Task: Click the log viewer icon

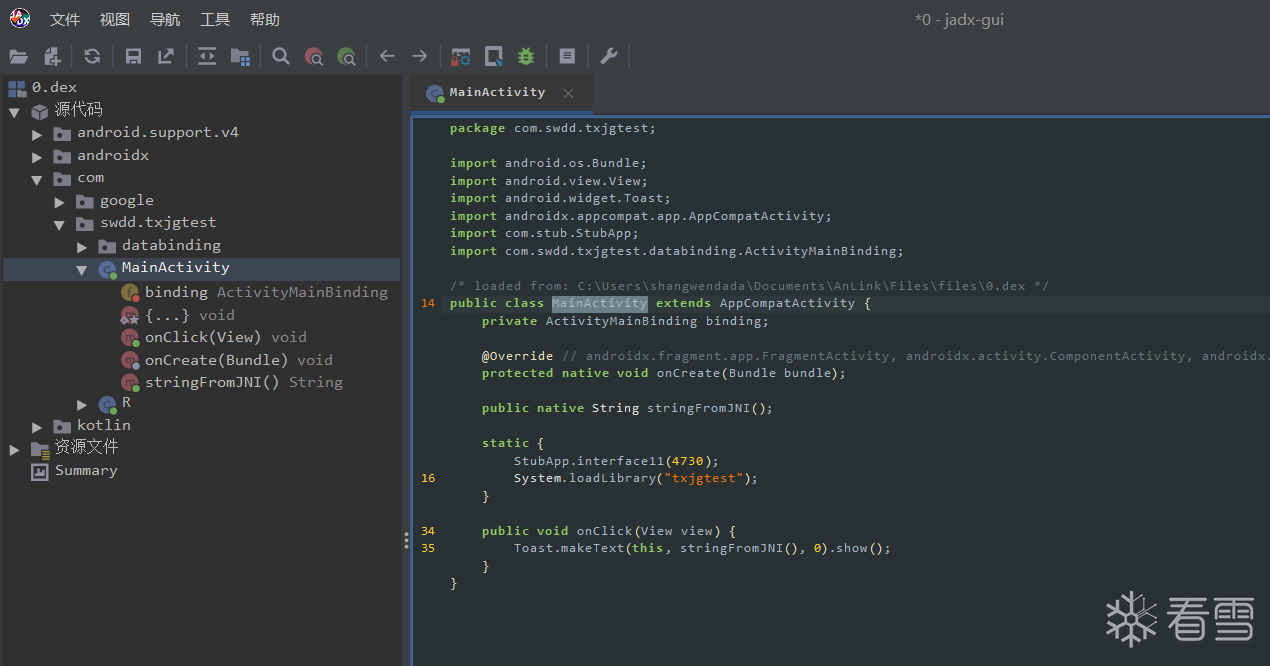Action: click(x=567, y=57)
